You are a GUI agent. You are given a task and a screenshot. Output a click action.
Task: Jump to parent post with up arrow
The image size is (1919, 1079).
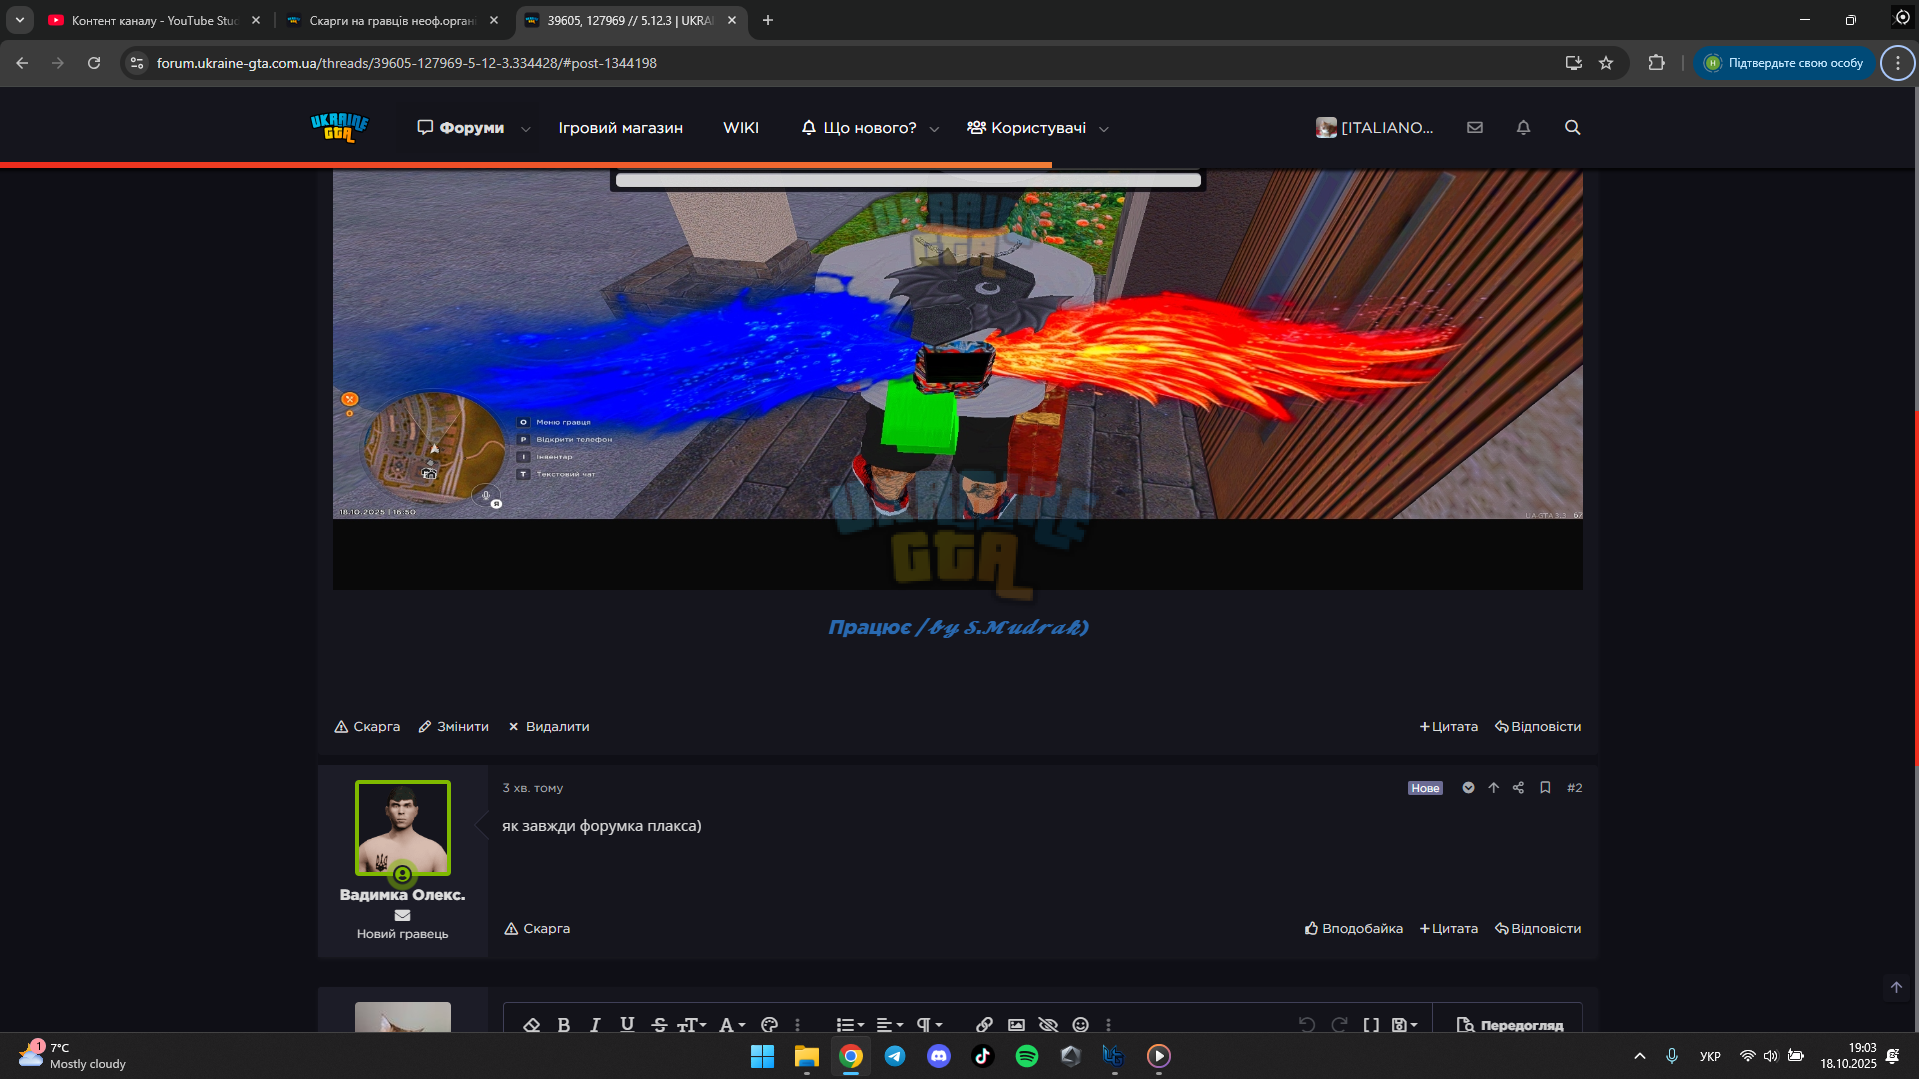(x=1494, y=788)
